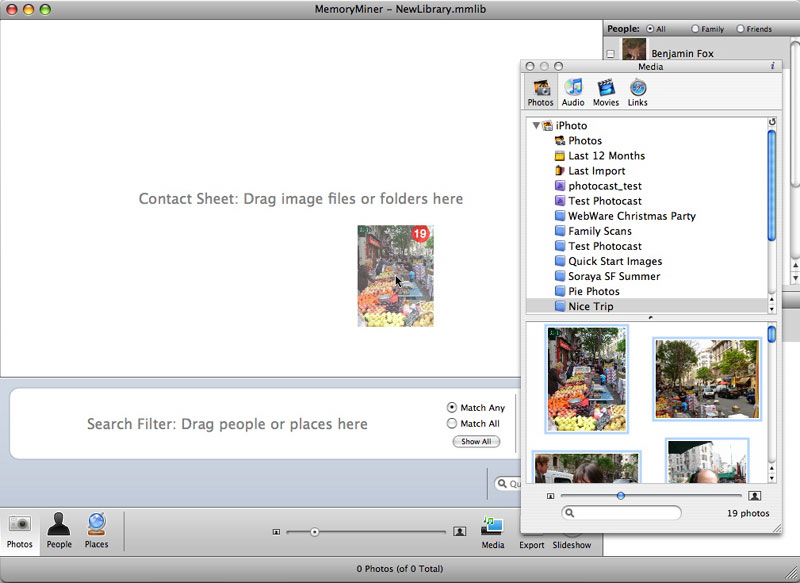
Task: Open the Photos view in bottom toolbar
Action: pos(19,529)
